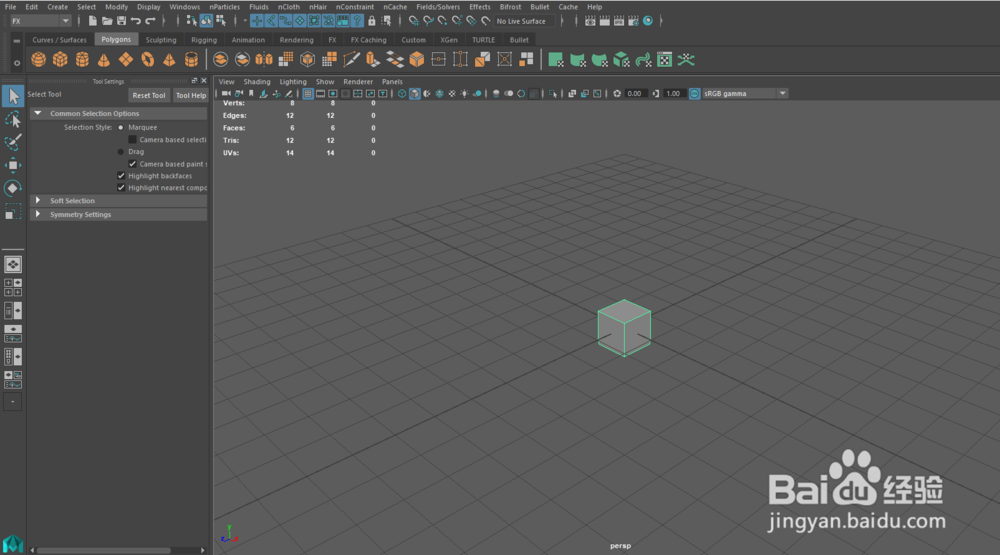Uncheck Highlight backfaces option
The width and height of the screenshot is (1000, 555).
click(121, 175)
